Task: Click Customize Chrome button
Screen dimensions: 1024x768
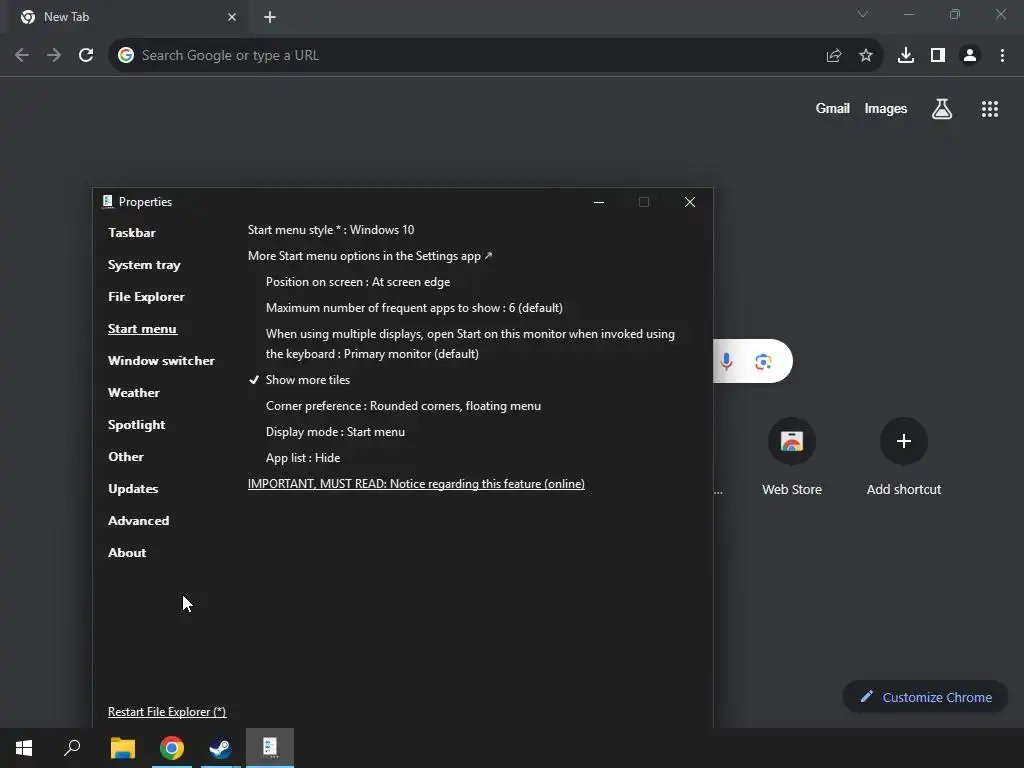Action: pyautogui.click(x=925, y=697)
